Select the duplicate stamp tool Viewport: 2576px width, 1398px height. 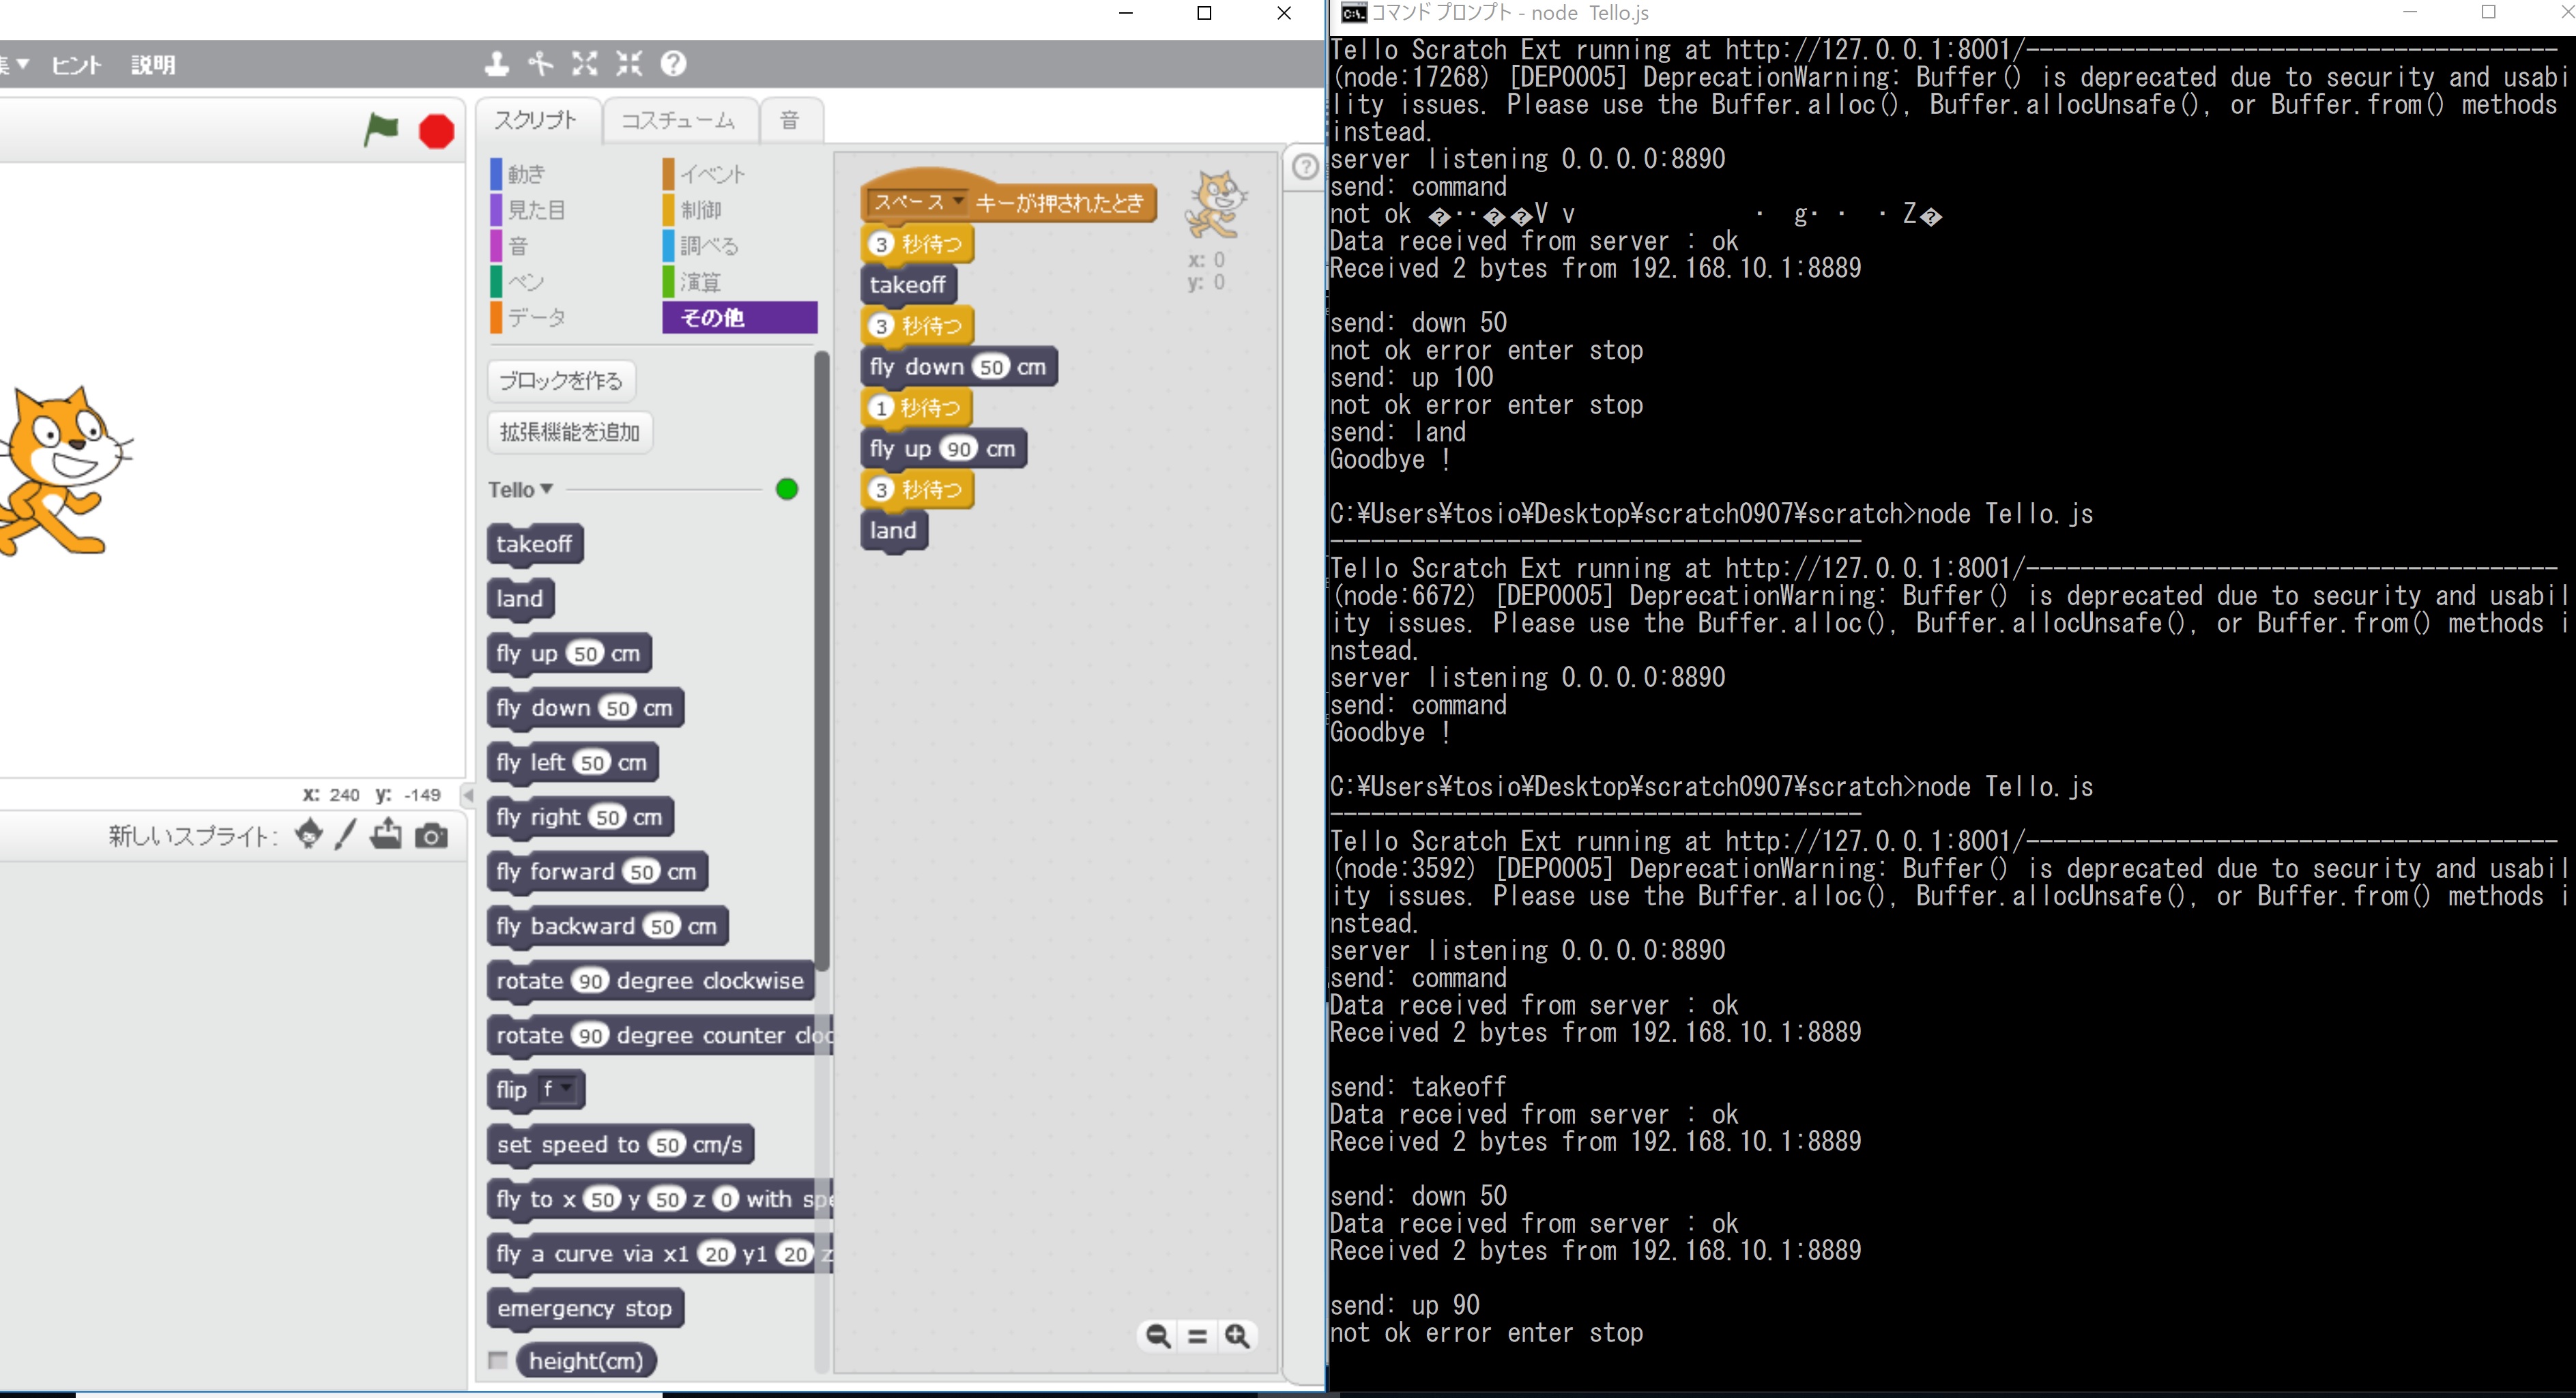[497, 63]
